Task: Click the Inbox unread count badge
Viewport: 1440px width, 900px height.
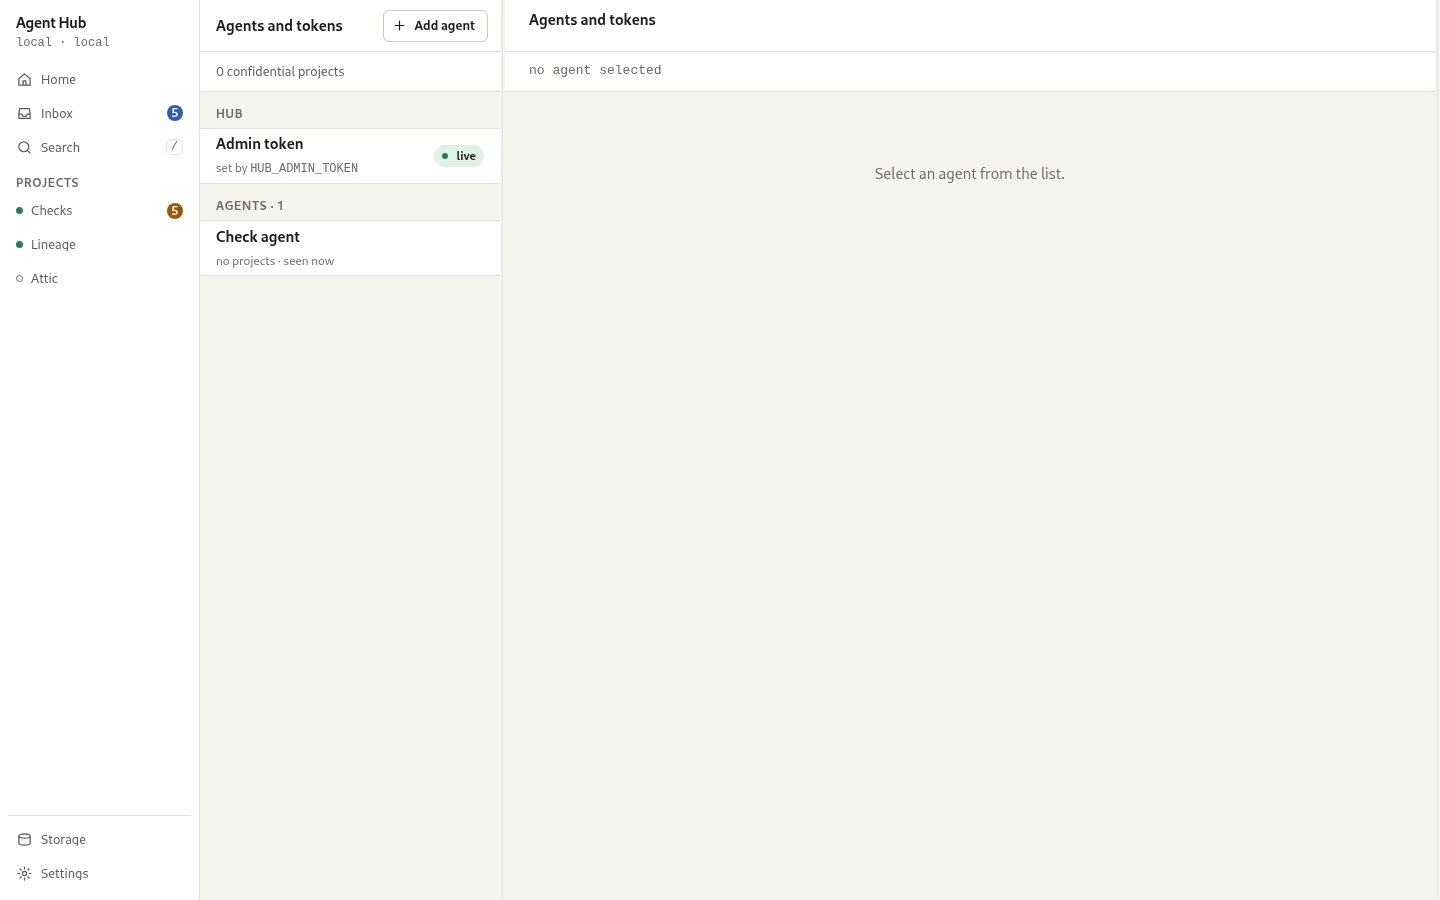Action: [175, 113]
